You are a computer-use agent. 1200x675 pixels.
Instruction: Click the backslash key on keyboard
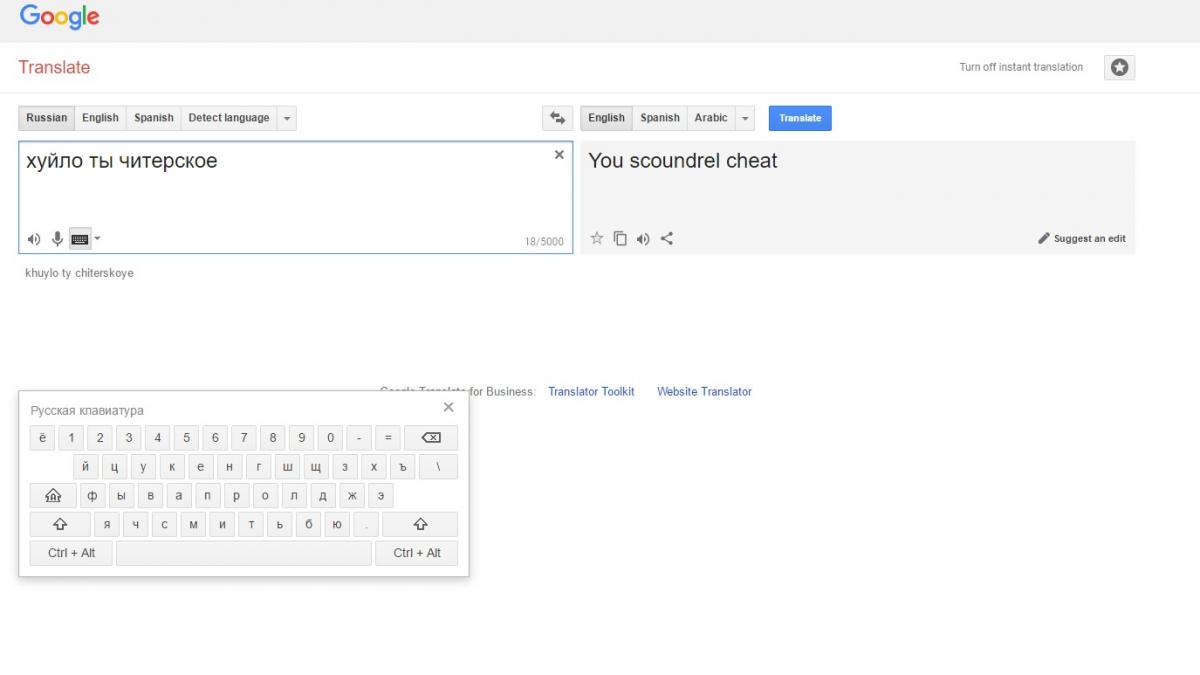(x=438, y=467)
